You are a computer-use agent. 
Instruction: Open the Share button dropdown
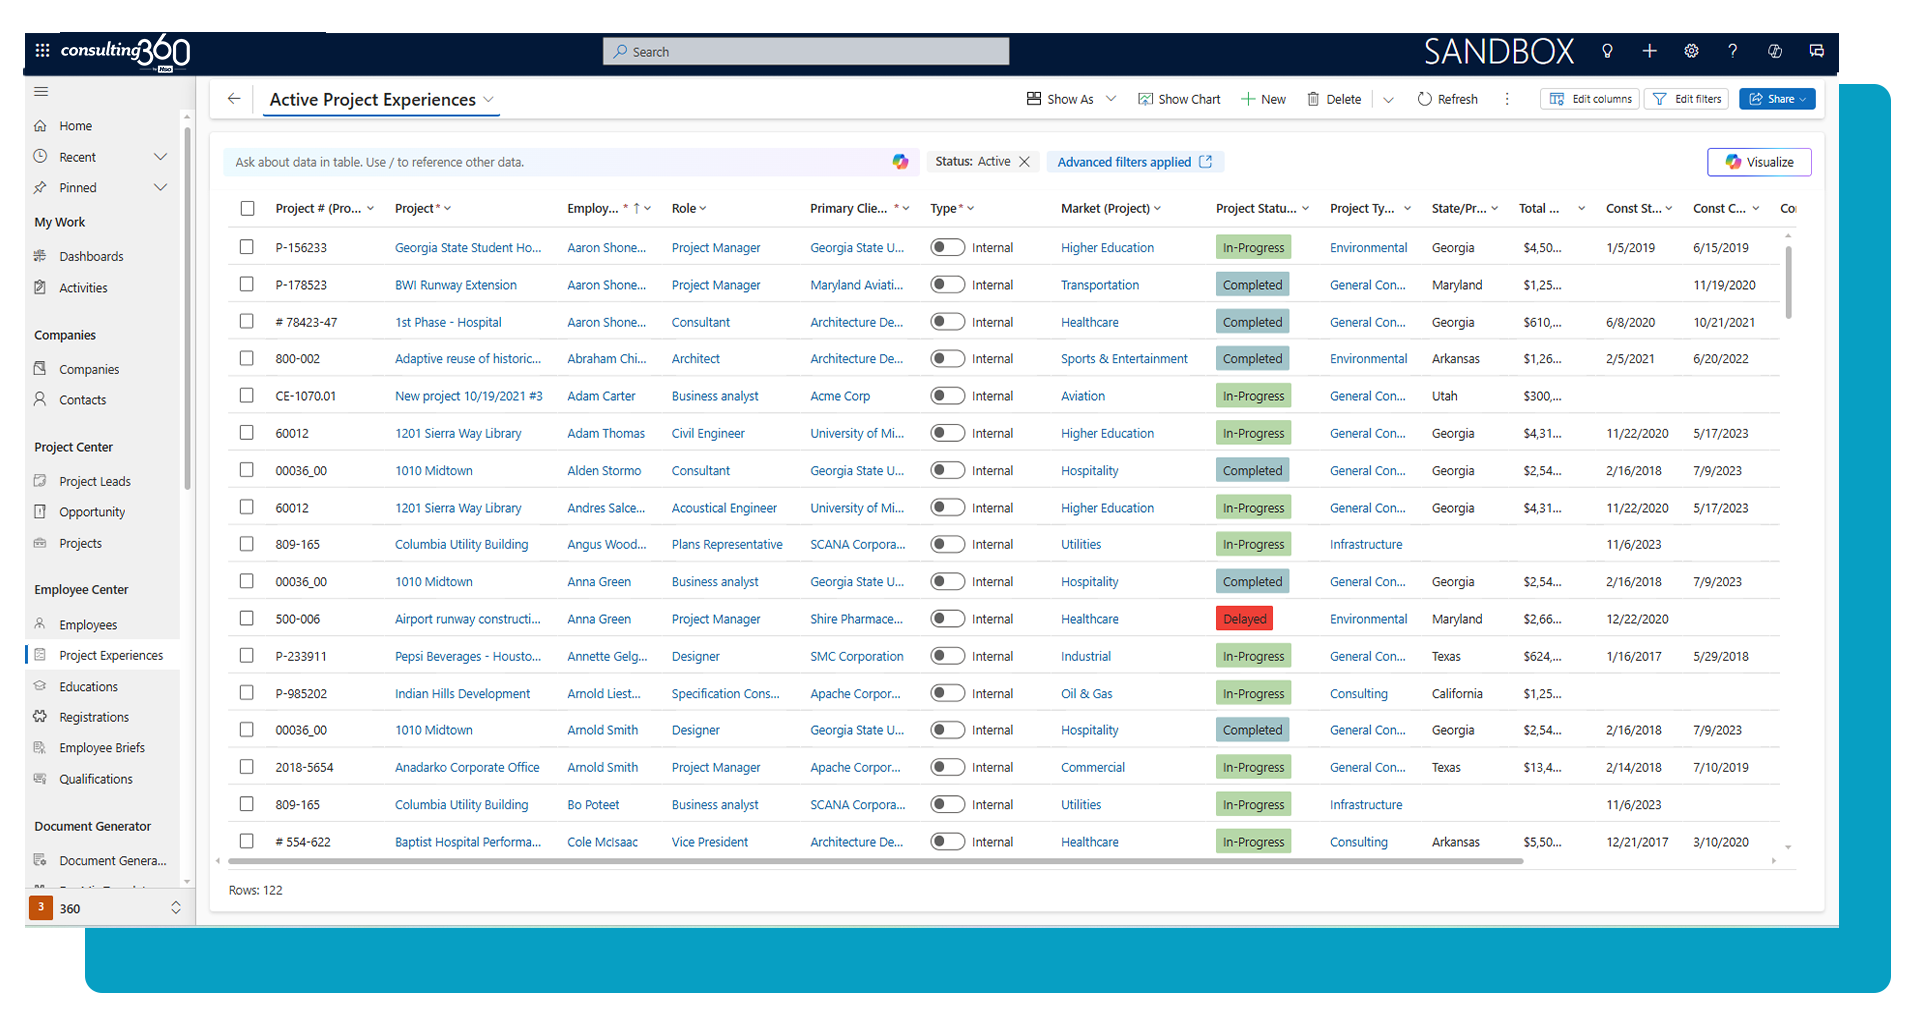tap(1803, 99)
